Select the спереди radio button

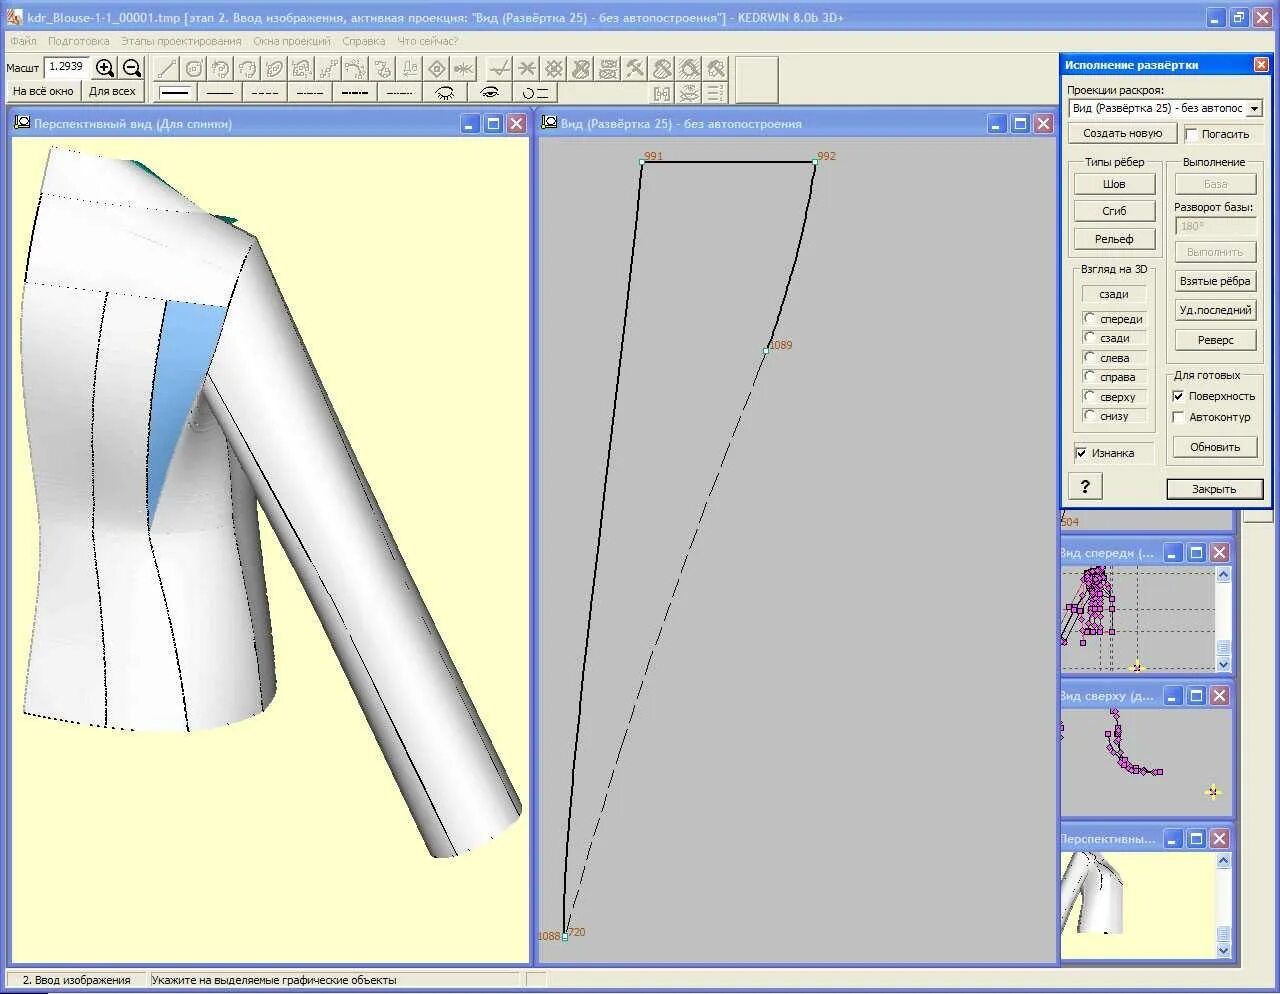[x=1089, y=318]
